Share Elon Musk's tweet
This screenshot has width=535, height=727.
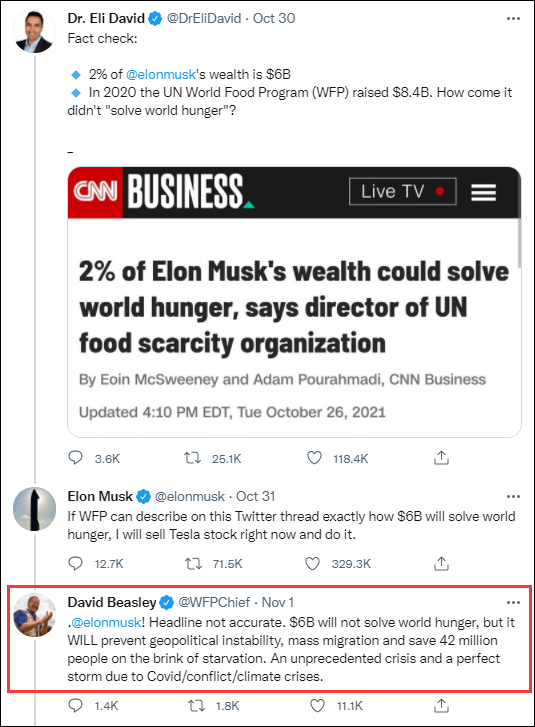point(441,563)
